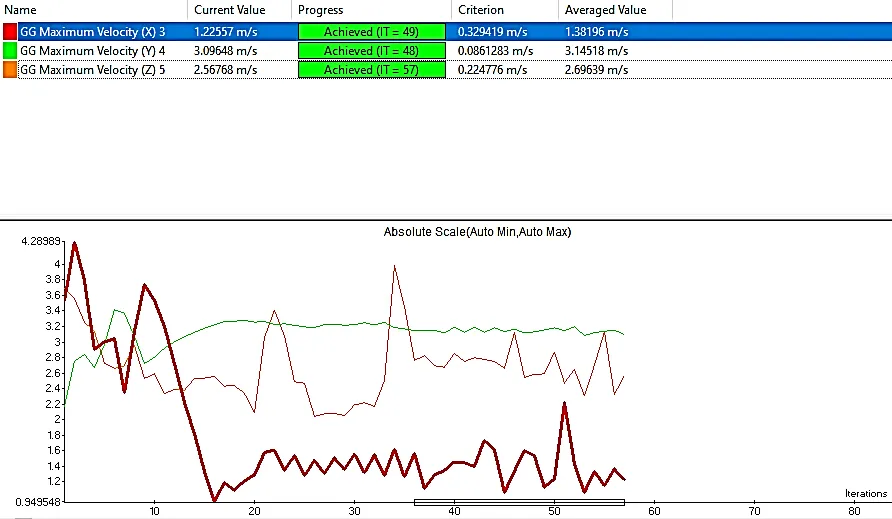892x519 pixels.
Task: Click the Achieved (IT = 49) progress bar
Action: (x=371, y=32)
